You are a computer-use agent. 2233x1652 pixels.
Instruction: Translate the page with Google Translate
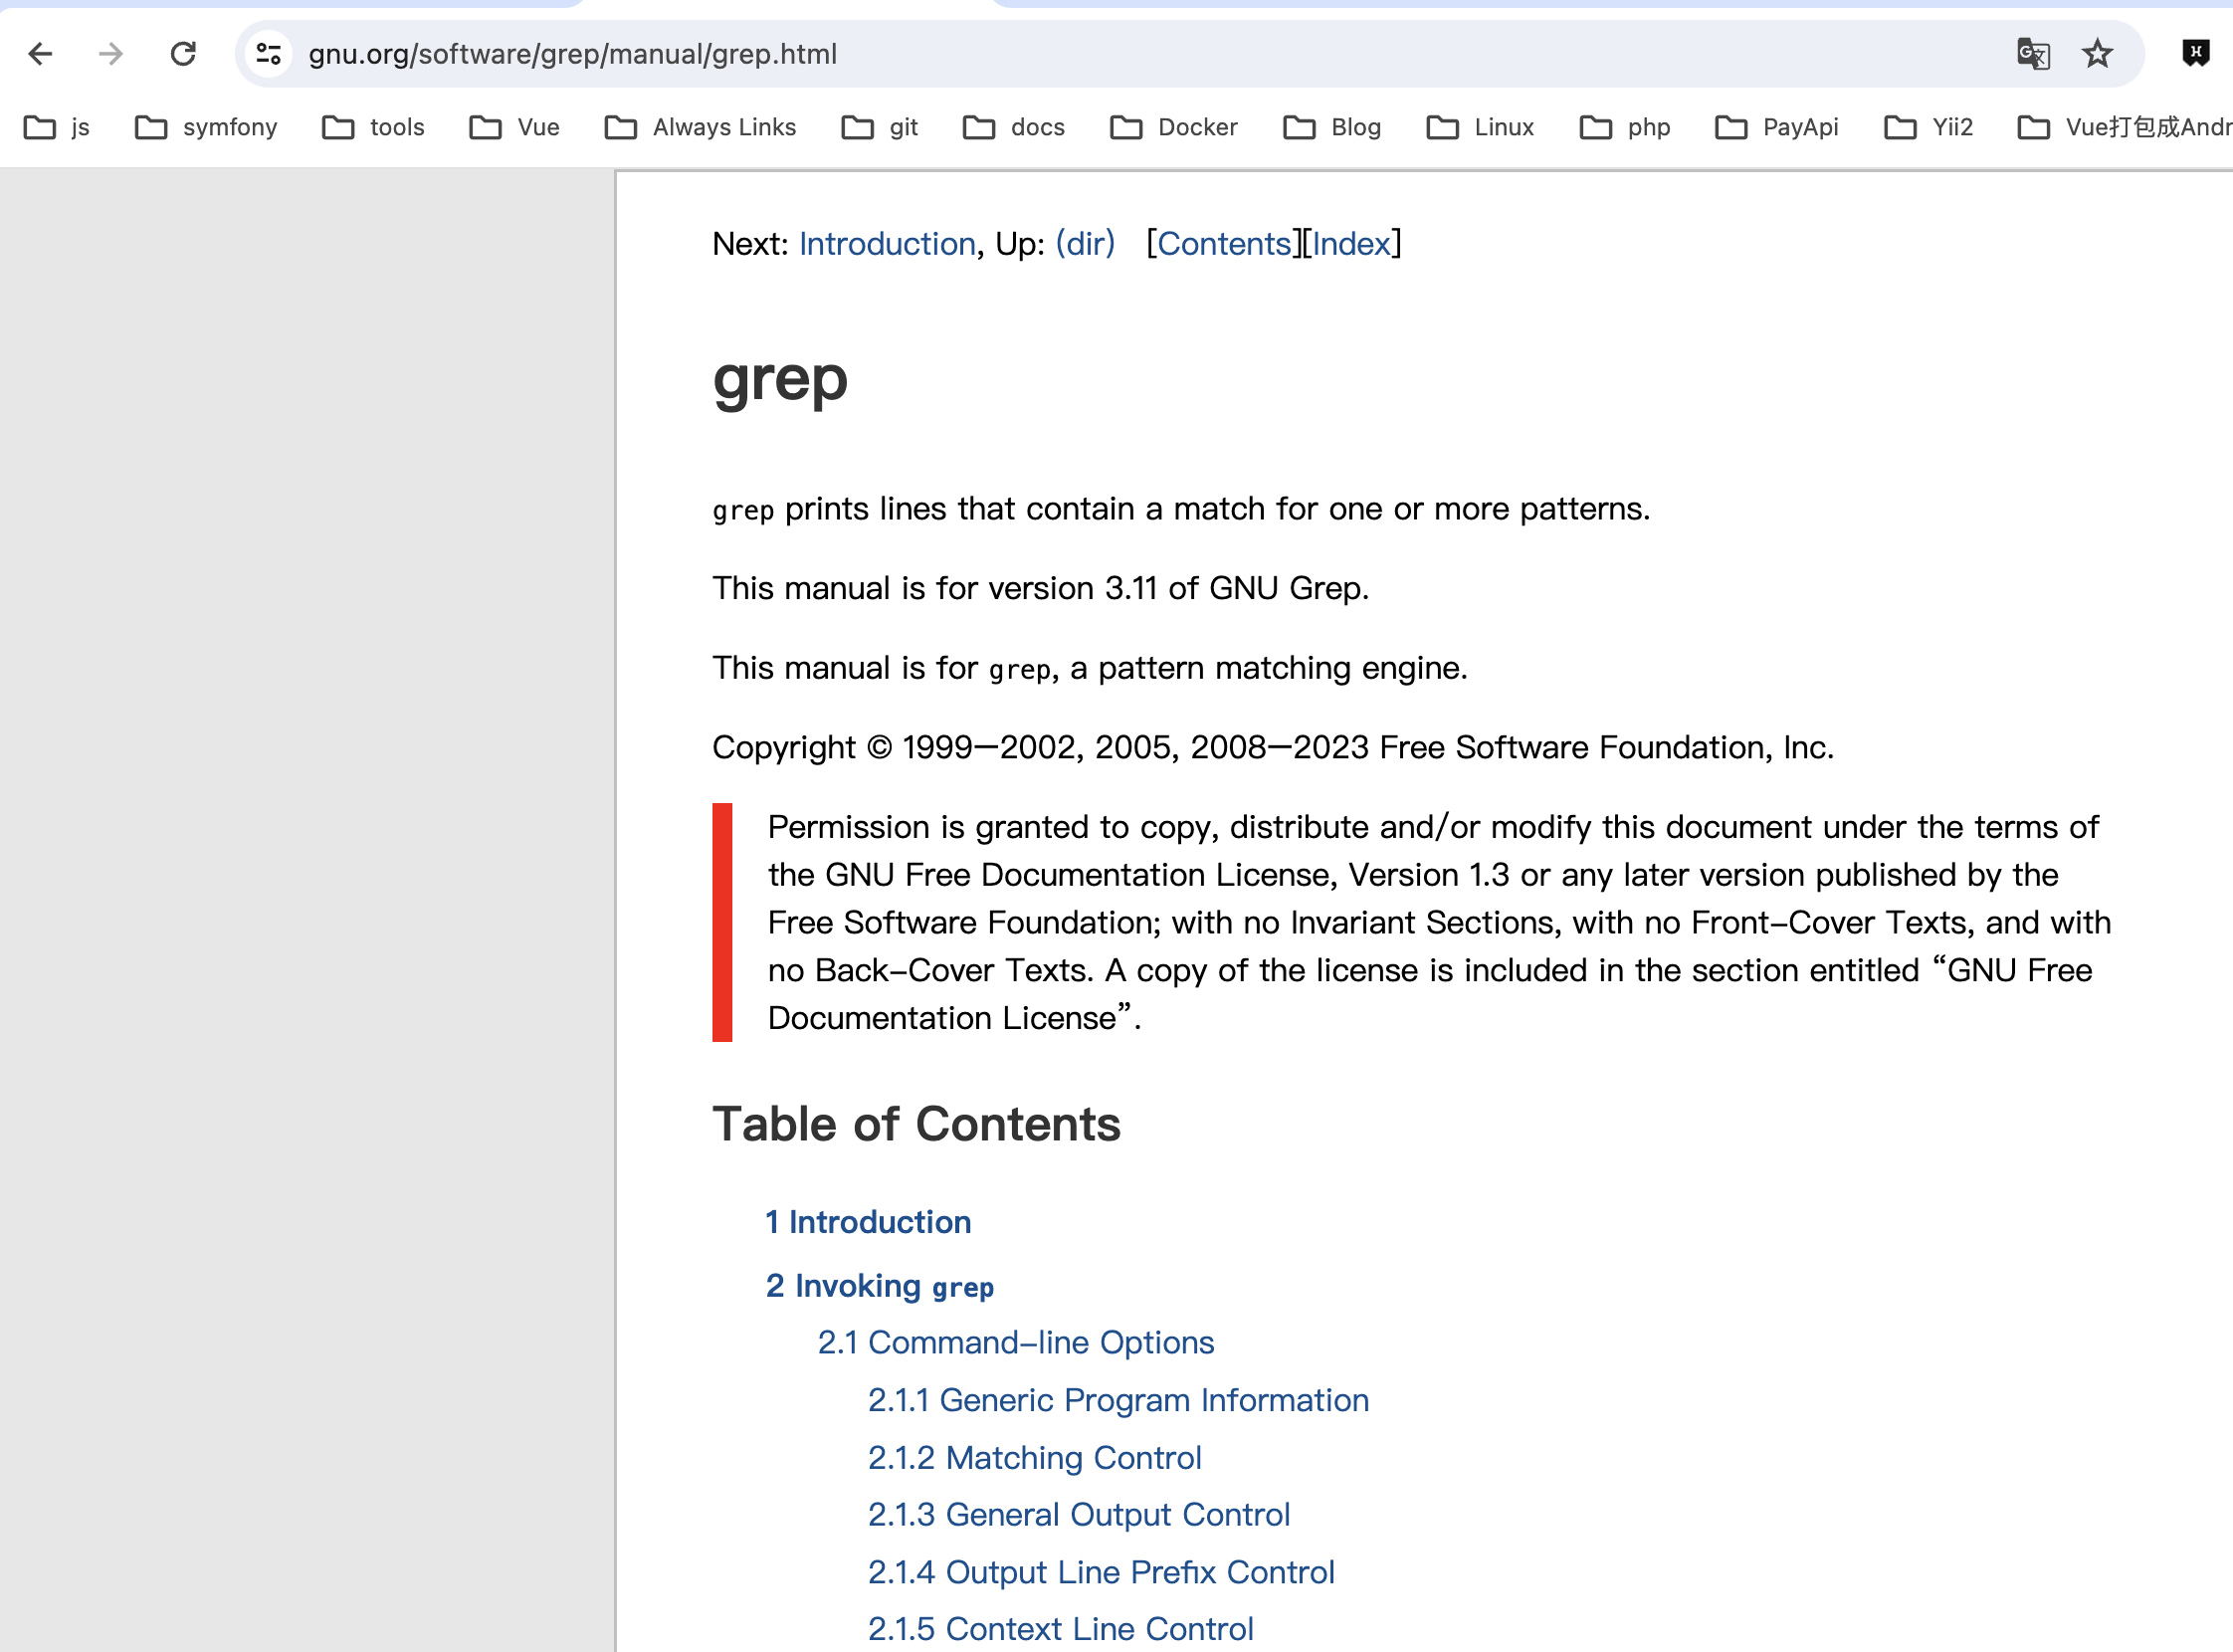(2032, 54)
